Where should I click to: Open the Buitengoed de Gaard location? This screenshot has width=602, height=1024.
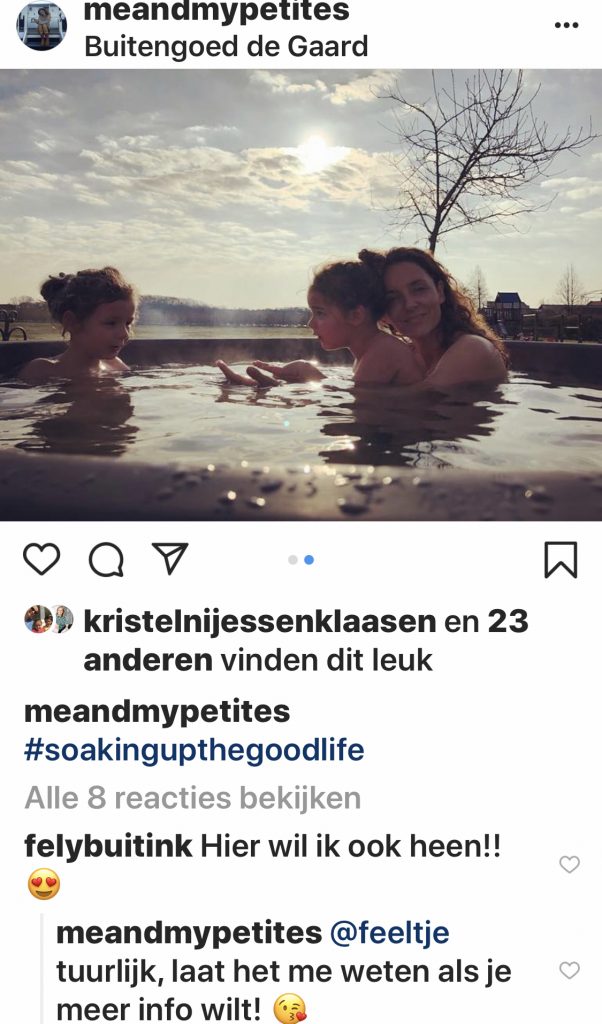(x=226, y=47)
